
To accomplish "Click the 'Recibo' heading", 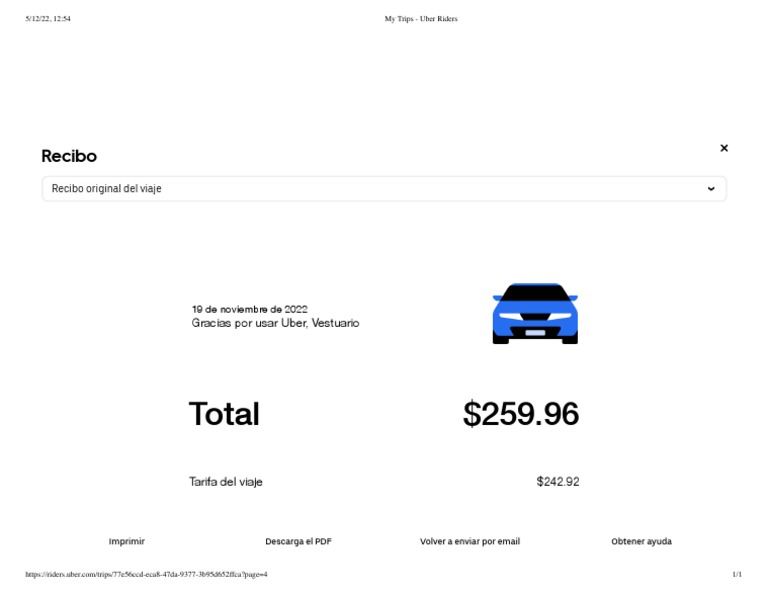I will (69, 156).
